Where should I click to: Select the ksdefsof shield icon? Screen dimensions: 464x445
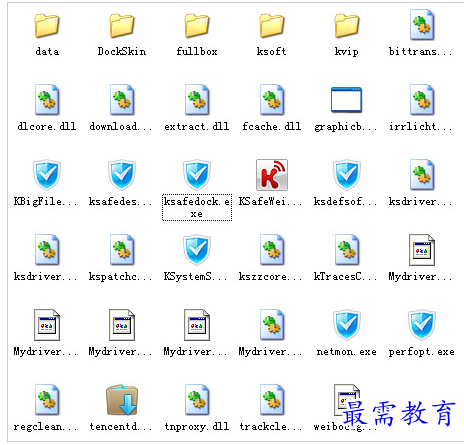[347, 175]
